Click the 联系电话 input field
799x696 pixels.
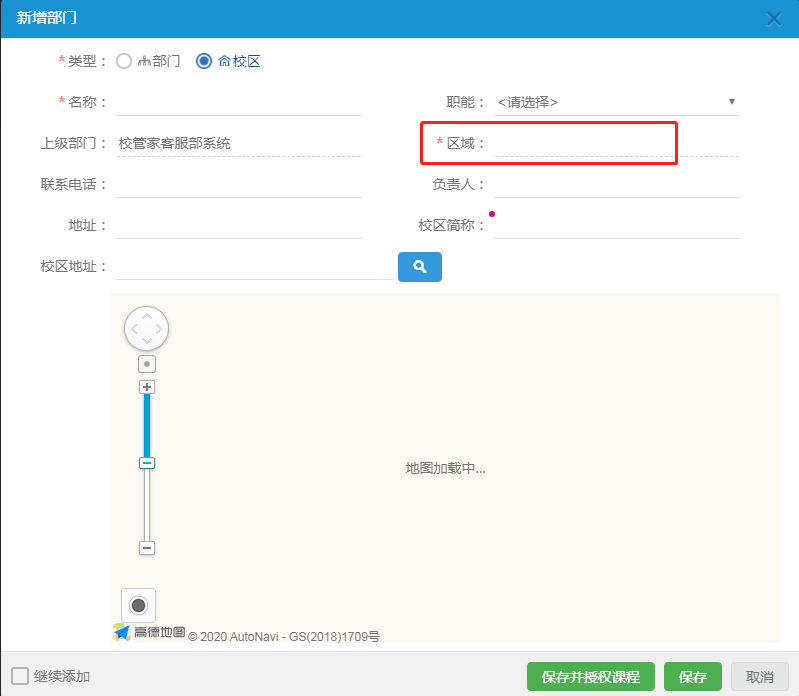(x=238, y=184)
